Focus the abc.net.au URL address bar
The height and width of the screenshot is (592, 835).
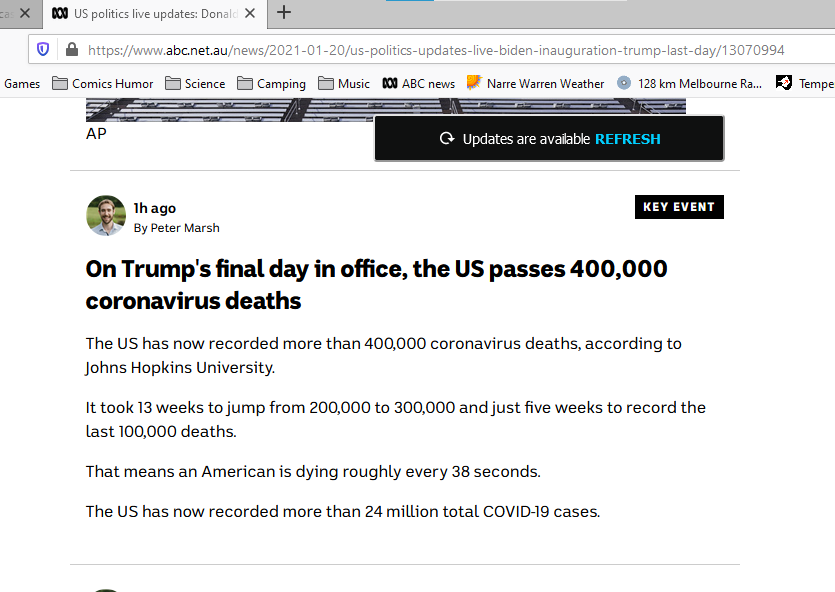pos(436,50)
